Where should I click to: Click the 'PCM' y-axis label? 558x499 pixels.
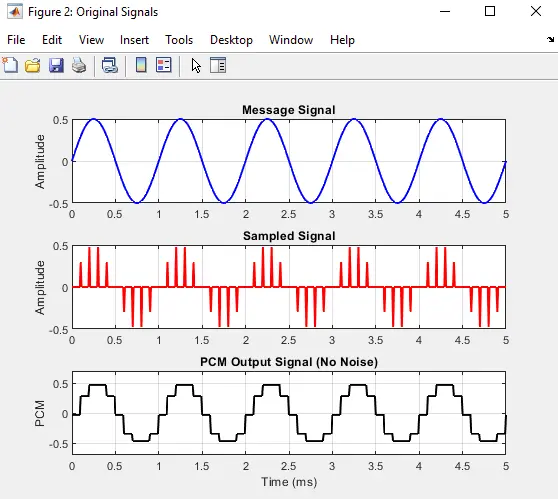click(x=40, y=413)
